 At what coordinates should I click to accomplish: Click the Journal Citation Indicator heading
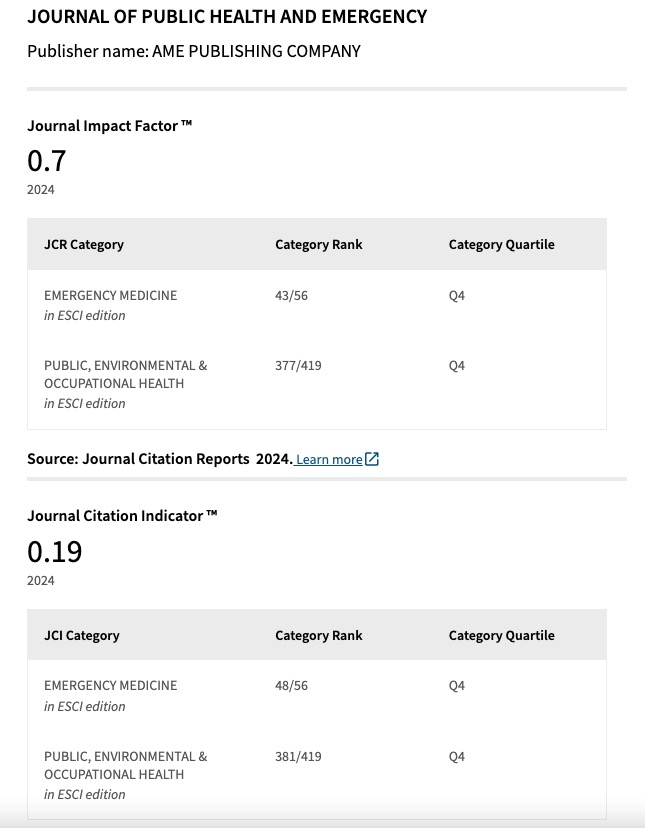[x=122, y=516]
